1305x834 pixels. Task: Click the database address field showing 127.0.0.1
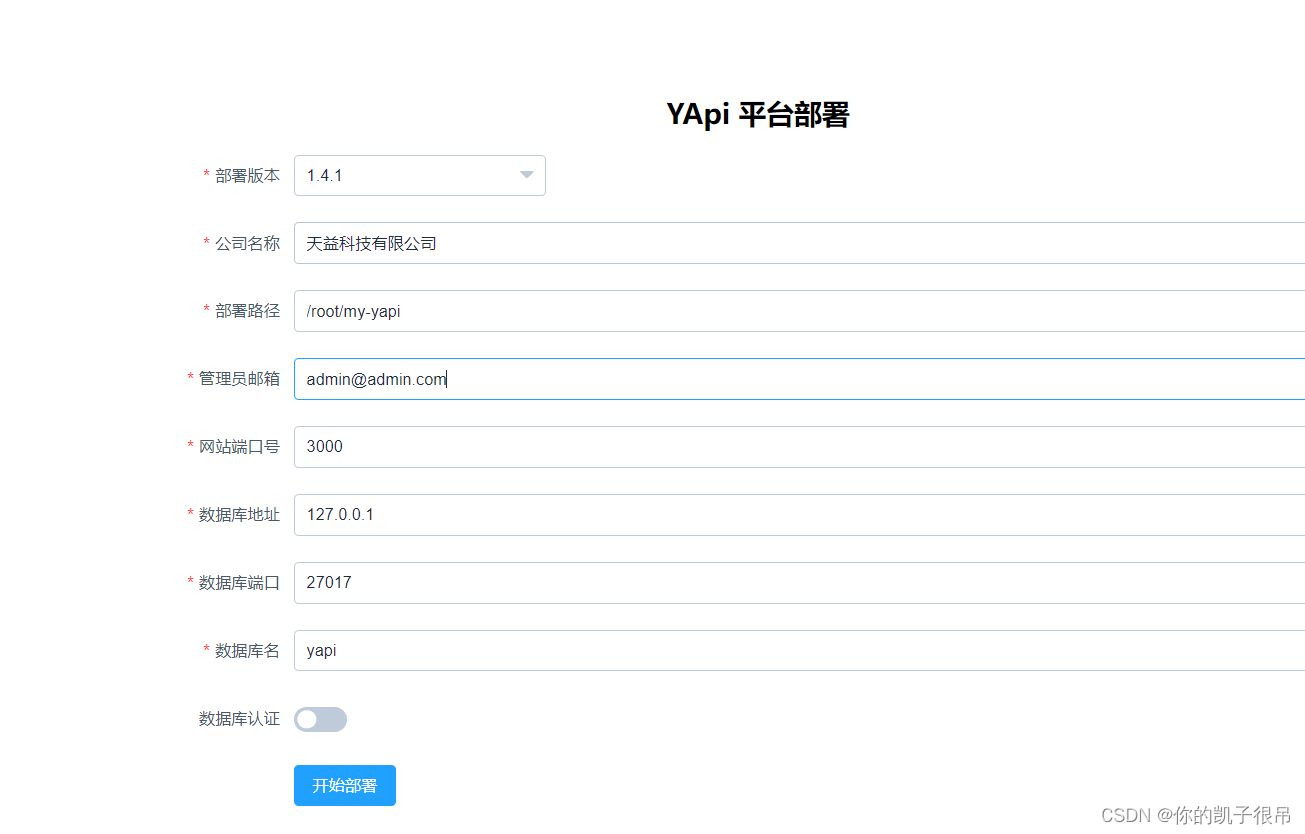point(600,514)
